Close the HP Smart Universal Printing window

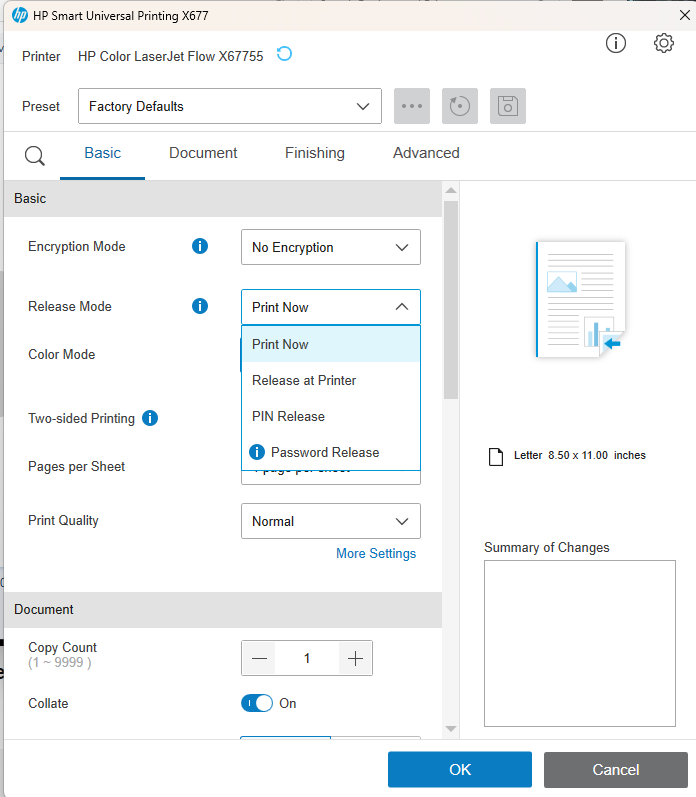pos(685,15)
